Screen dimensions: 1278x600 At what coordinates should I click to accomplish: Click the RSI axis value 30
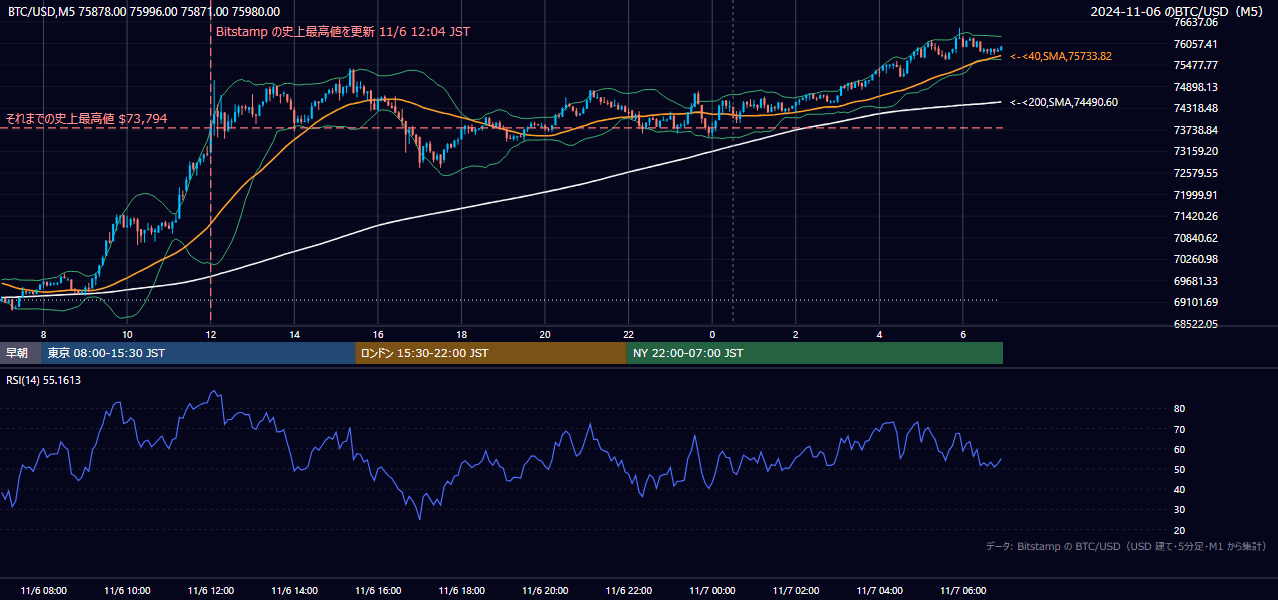click(x=1180, y=510)
